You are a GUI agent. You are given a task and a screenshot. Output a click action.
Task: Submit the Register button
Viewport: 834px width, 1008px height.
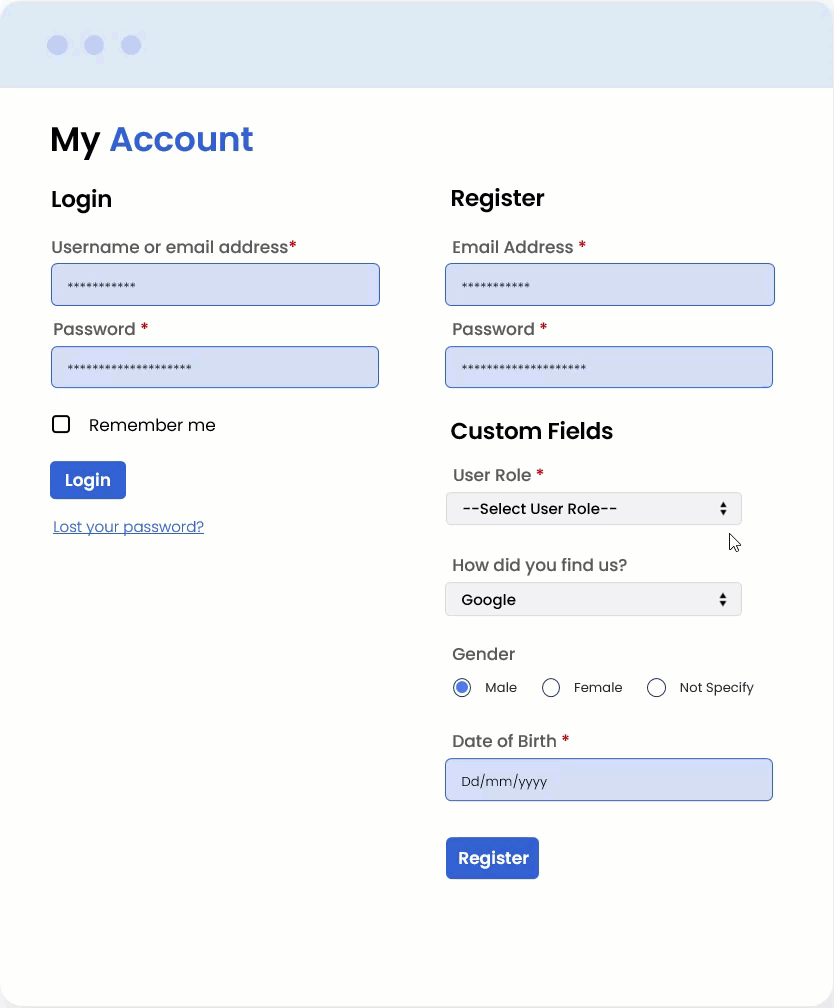492,858
